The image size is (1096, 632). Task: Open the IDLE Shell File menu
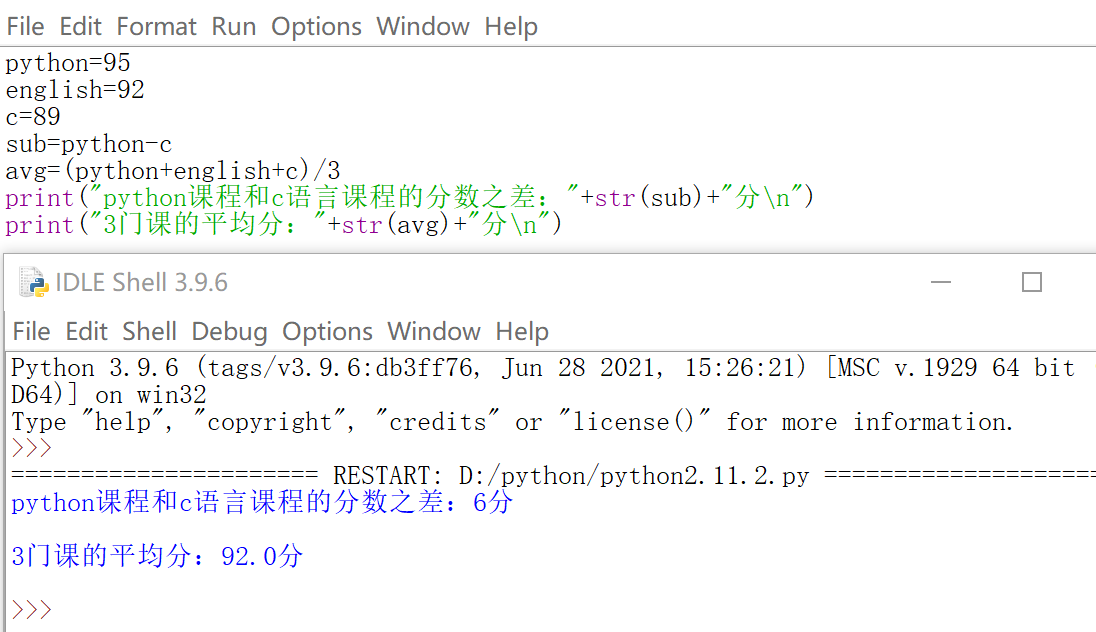click(x=31, y=331)
